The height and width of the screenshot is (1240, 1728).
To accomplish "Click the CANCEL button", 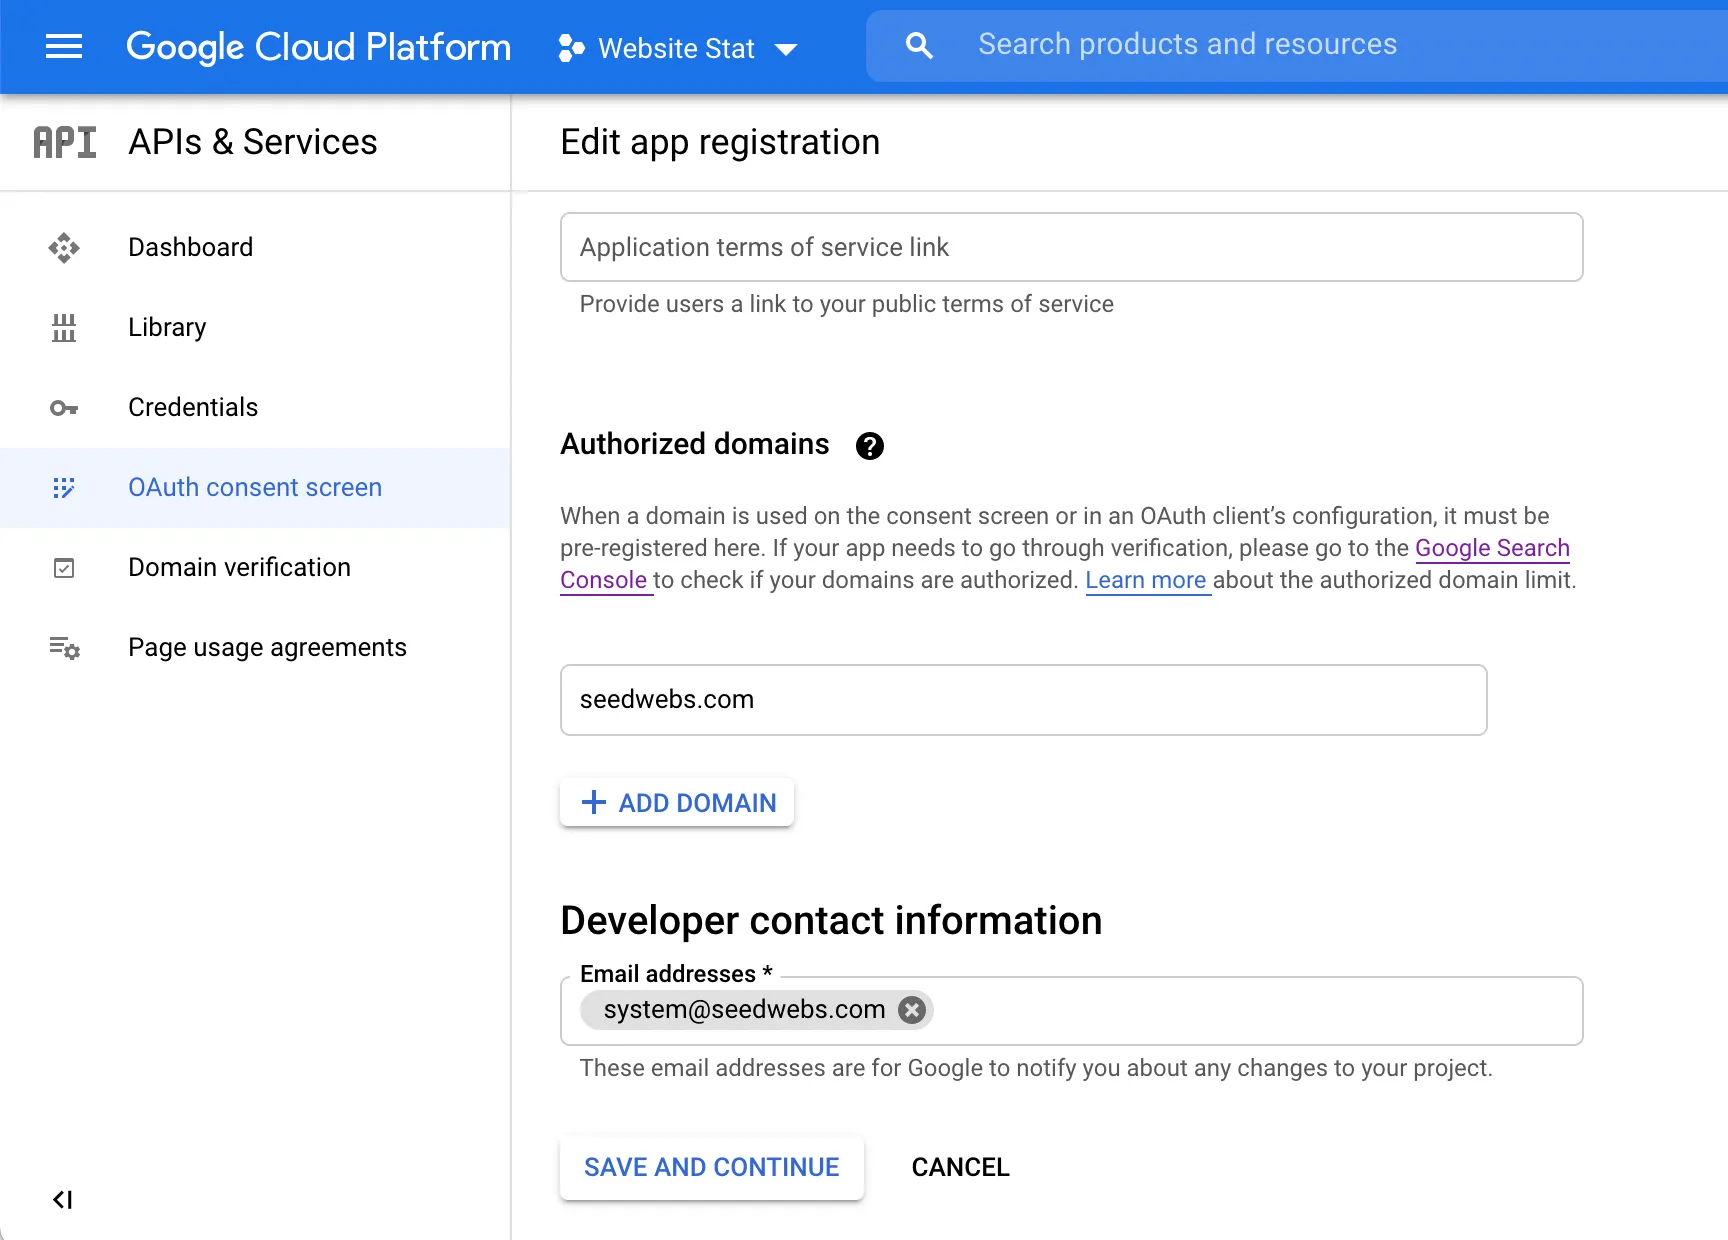I will 959,1167.
